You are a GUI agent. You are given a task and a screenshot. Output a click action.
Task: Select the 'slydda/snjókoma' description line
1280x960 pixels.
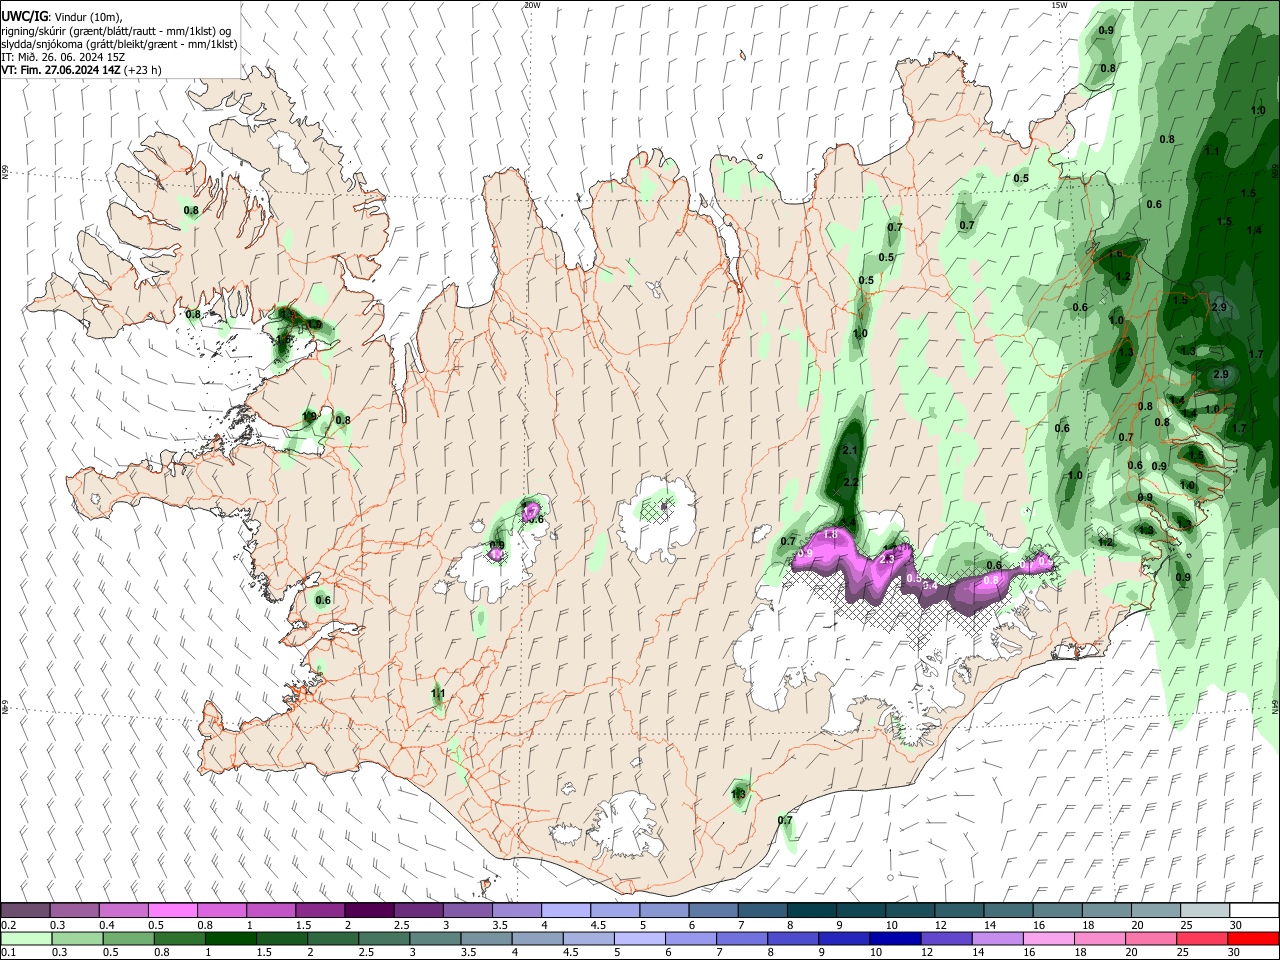pos(119,44)
